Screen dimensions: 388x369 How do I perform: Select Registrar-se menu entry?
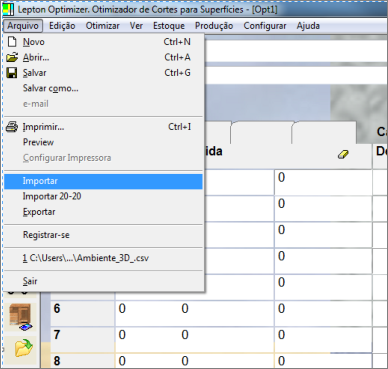point(103,235)
